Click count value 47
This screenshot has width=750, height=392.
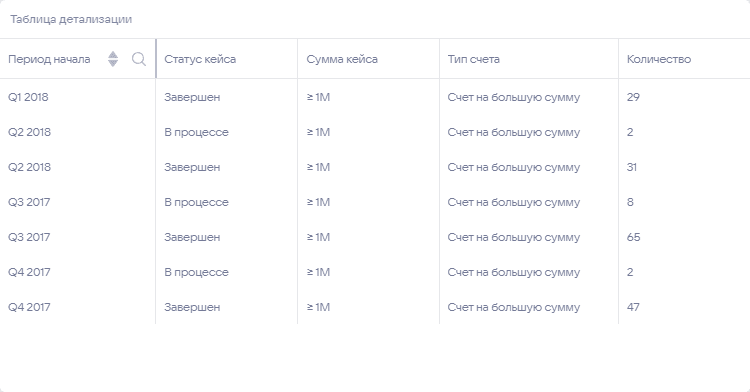pyautogui.click(x=633, y=307)
